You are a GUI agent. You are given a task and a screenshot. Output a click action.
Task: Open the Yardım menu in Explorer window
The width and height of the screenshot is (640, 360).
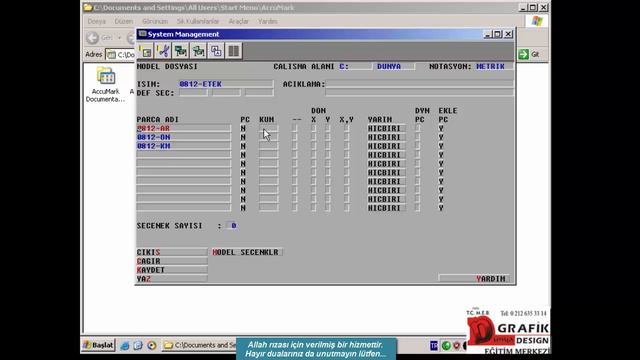pos(267,21)
